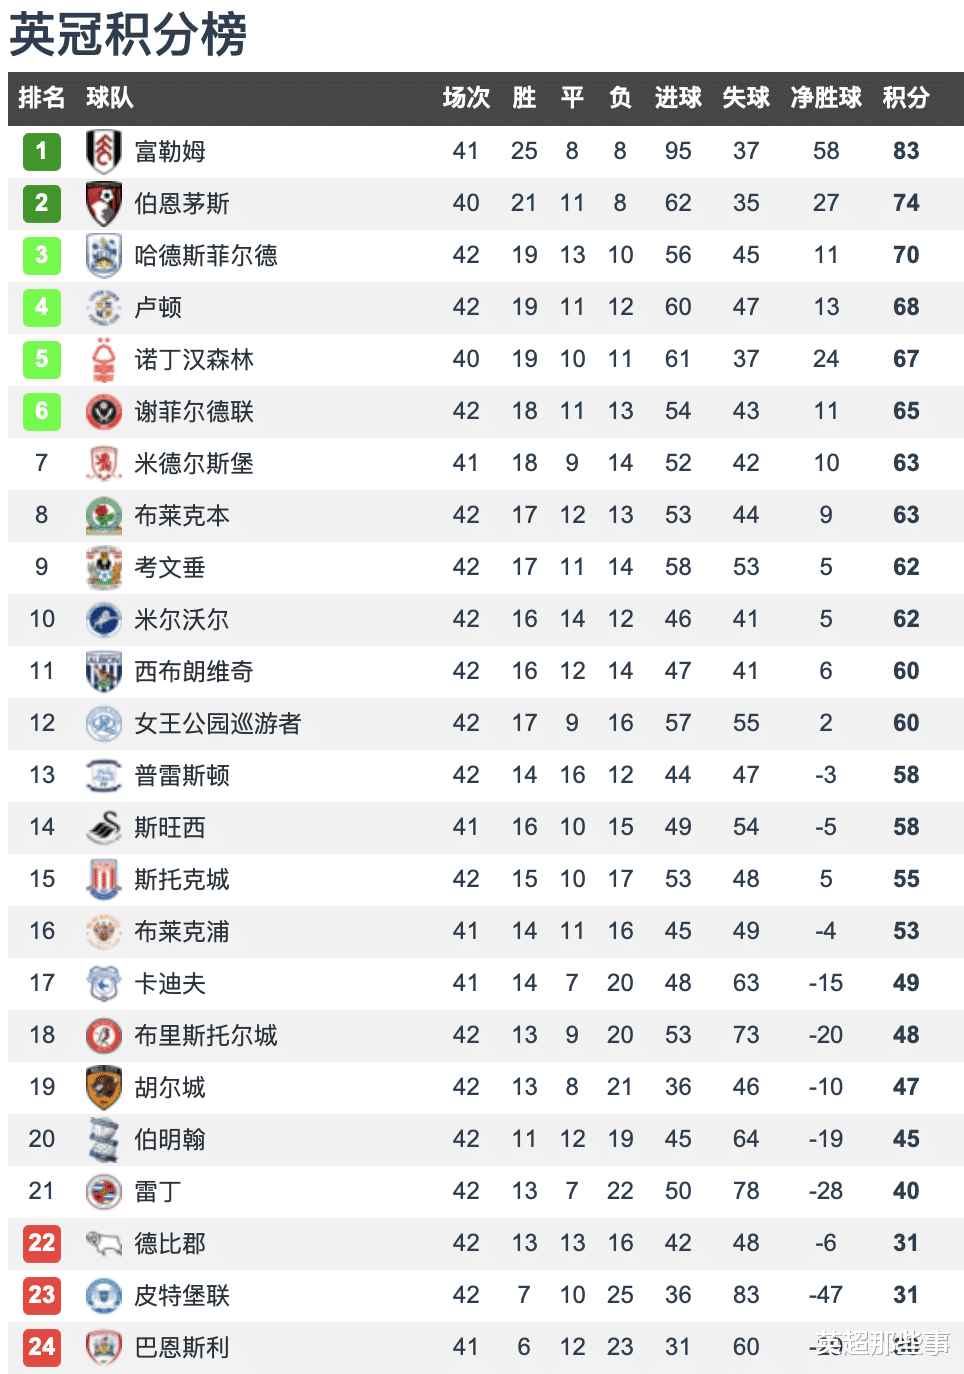Open the 女王公园巡游者 team link
This screenshot has height=1374, width=964.
(x=218, y=723)
